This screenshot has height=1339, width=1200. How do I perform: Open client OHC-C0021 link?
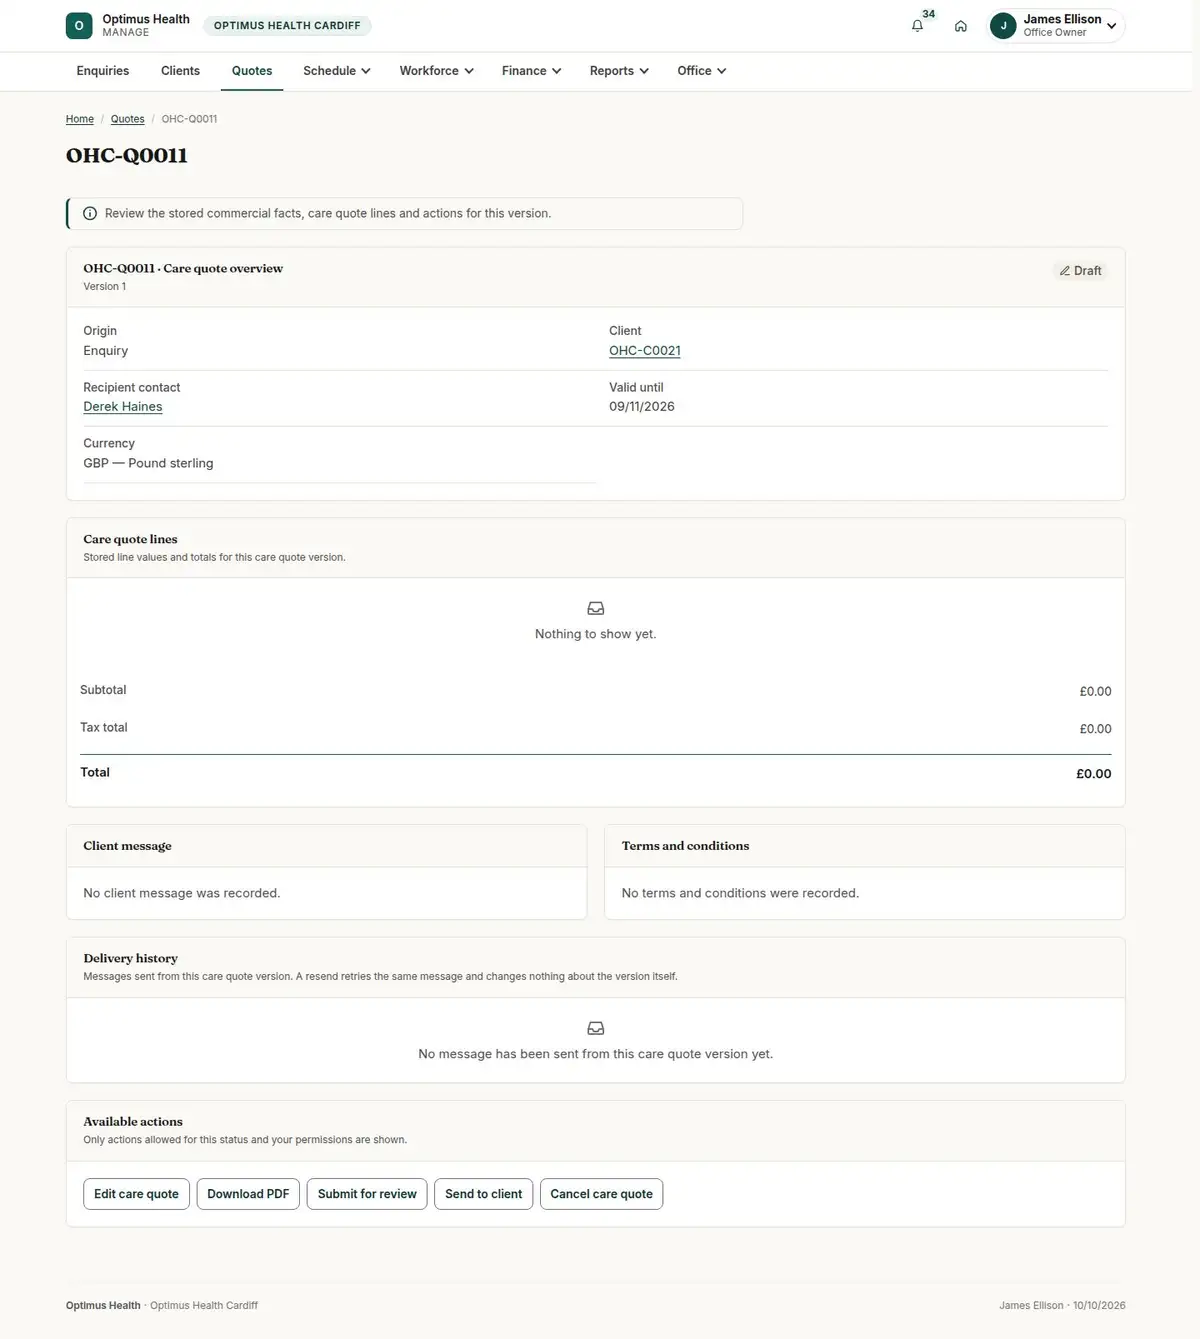(645, 351)
